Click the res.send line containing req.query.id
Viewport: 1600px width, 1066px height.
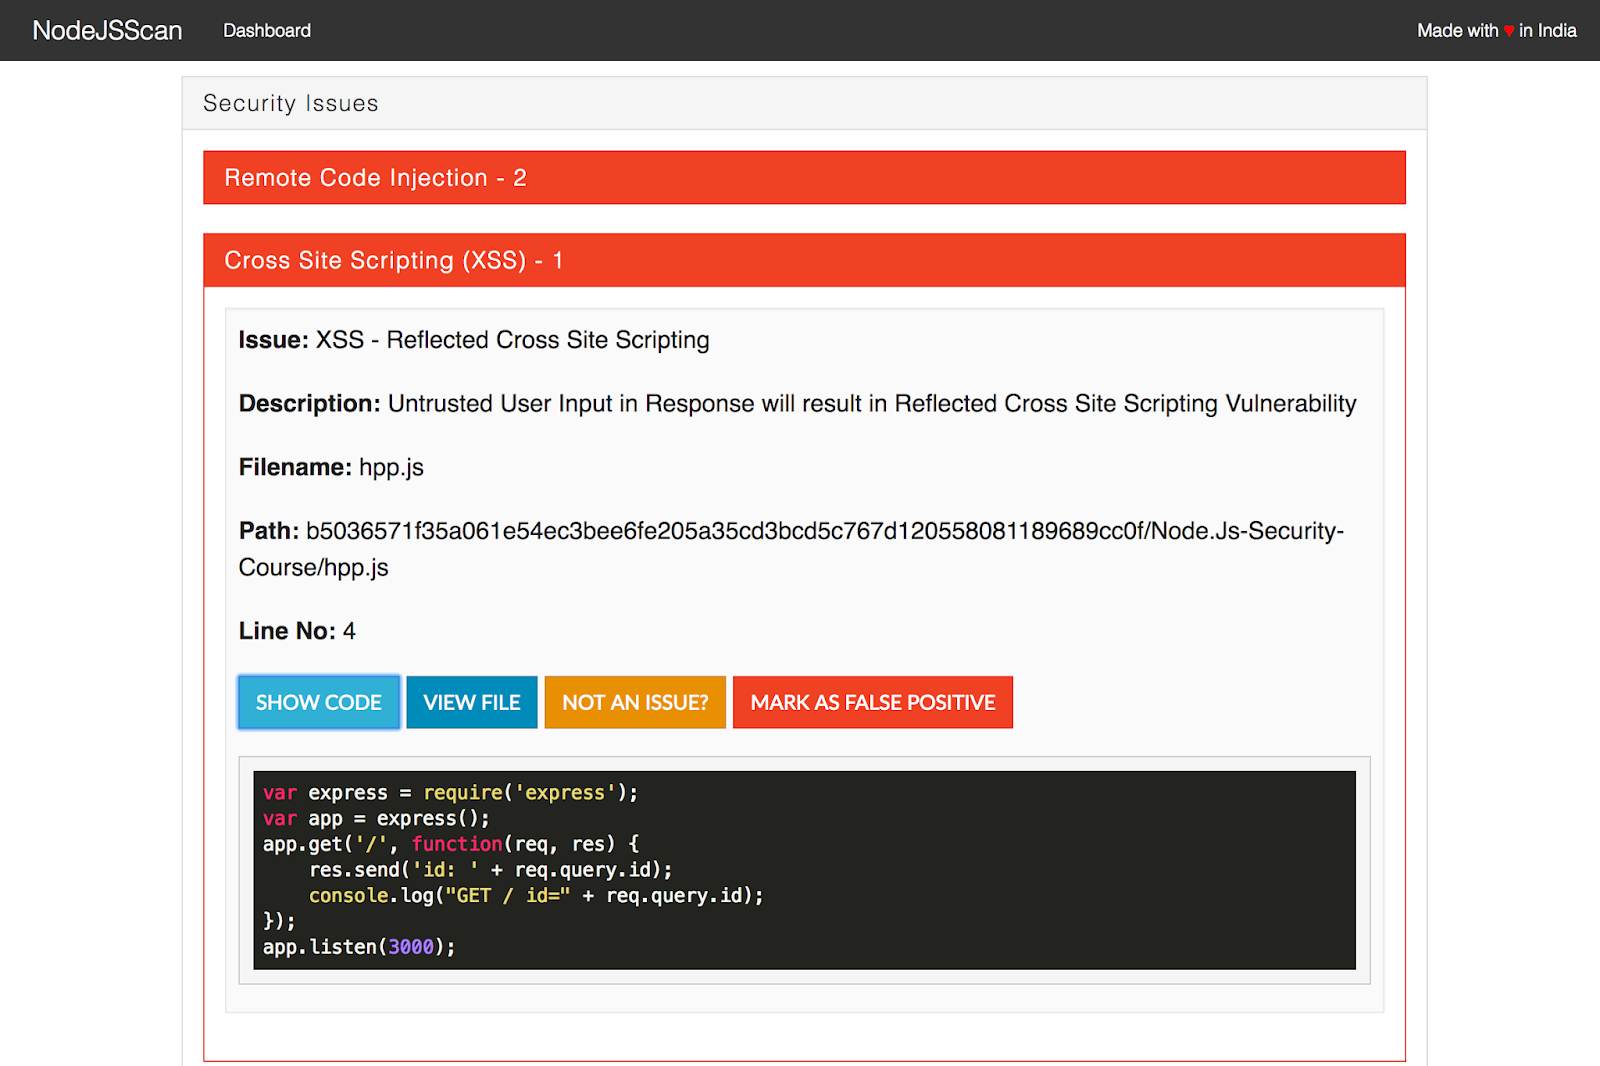point(490,870)
